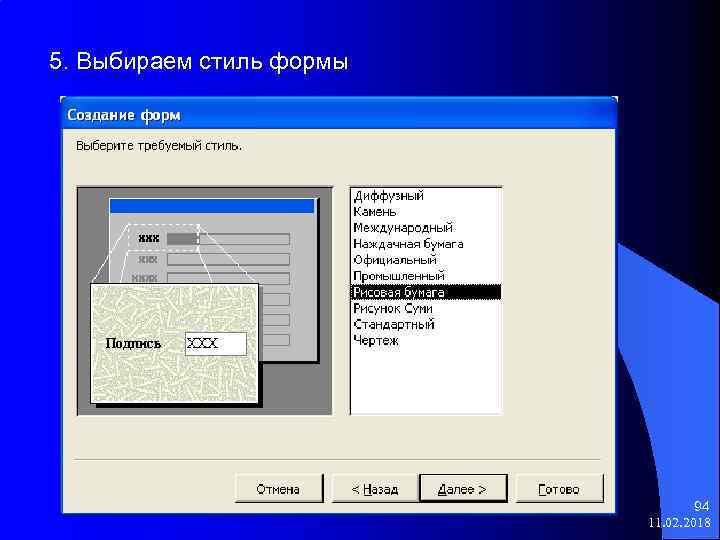Screen dimensions: 720x540
Task: Select the Промышленный style
Action: click(x=426, y=276)
